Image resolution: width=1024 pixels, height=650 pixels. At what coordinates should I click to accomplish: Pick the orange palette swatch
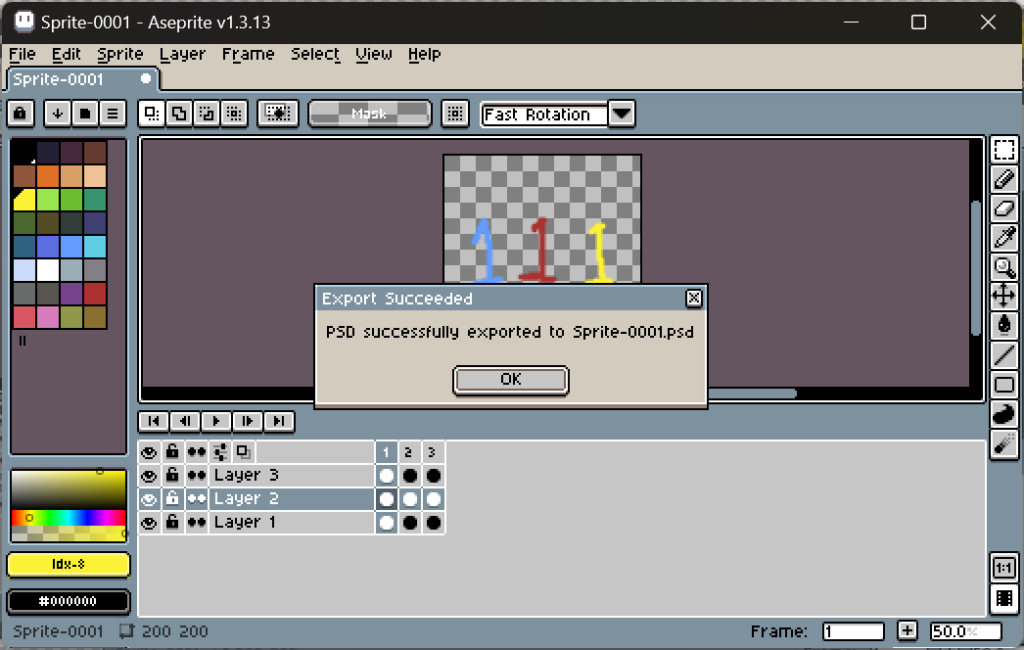[48, 176]
